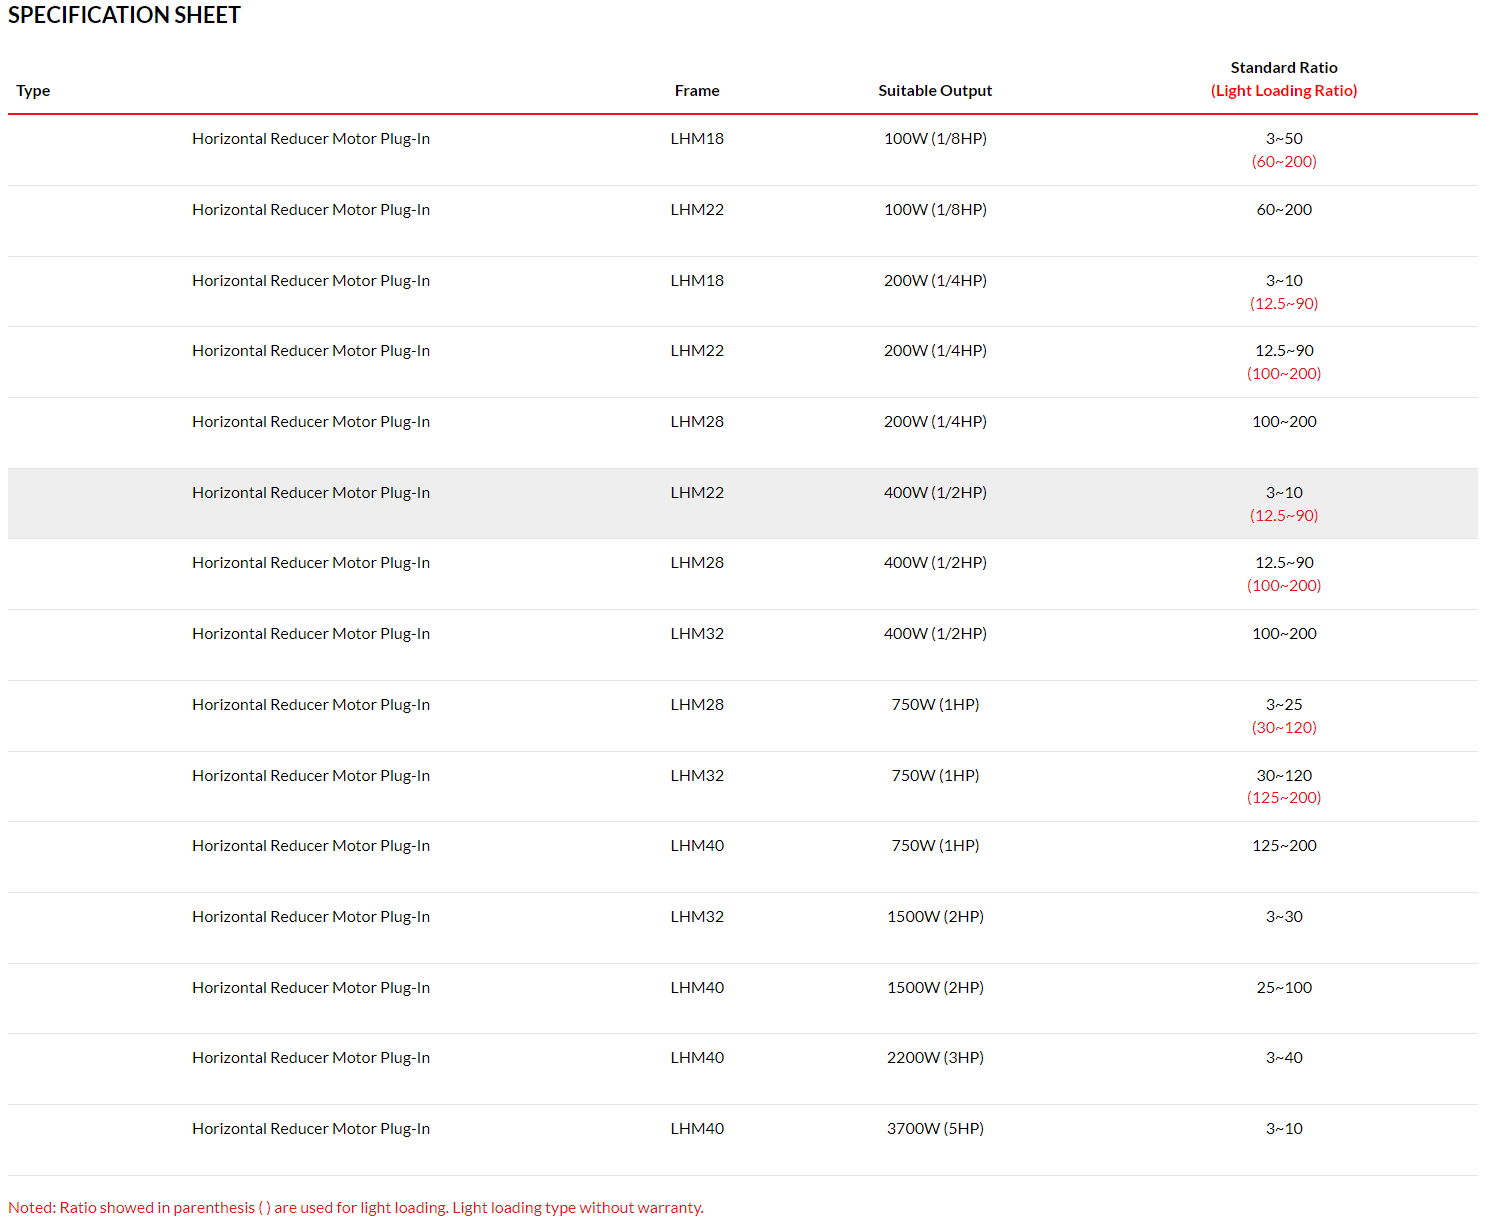Click 400W (1/2HP) output in LHM32 row
This screenshot has width=1491, height=1220.
(x=935, y=634)
